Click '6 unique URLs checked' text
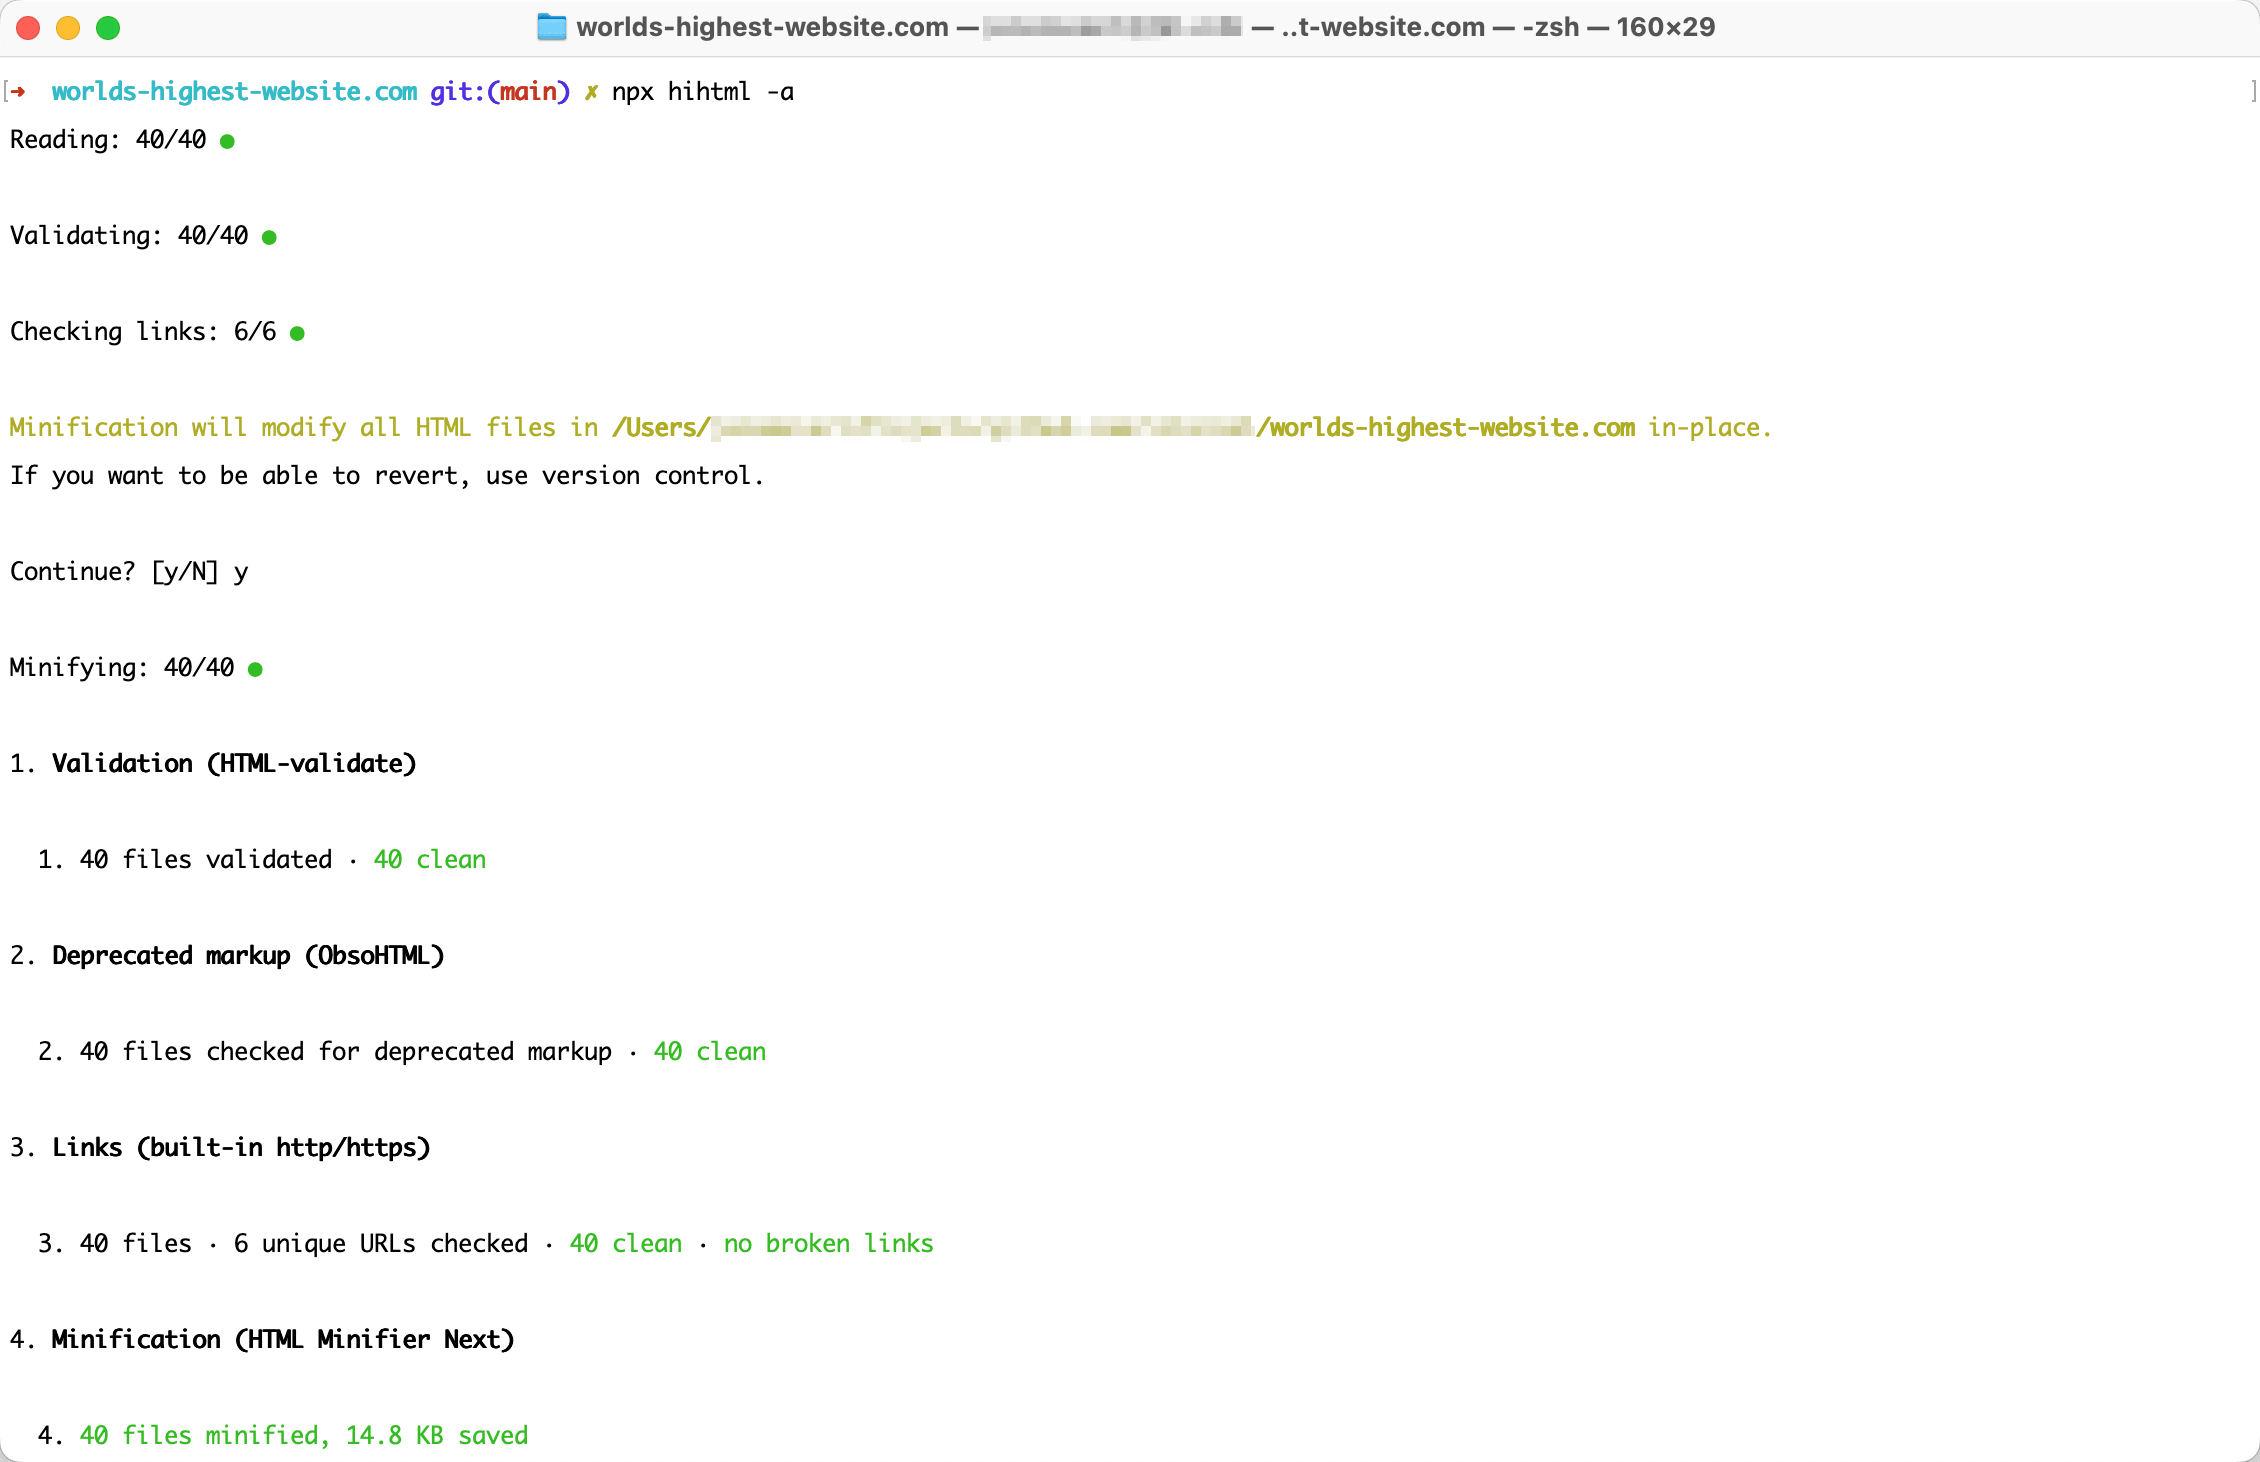 (x=381, y=1244)
